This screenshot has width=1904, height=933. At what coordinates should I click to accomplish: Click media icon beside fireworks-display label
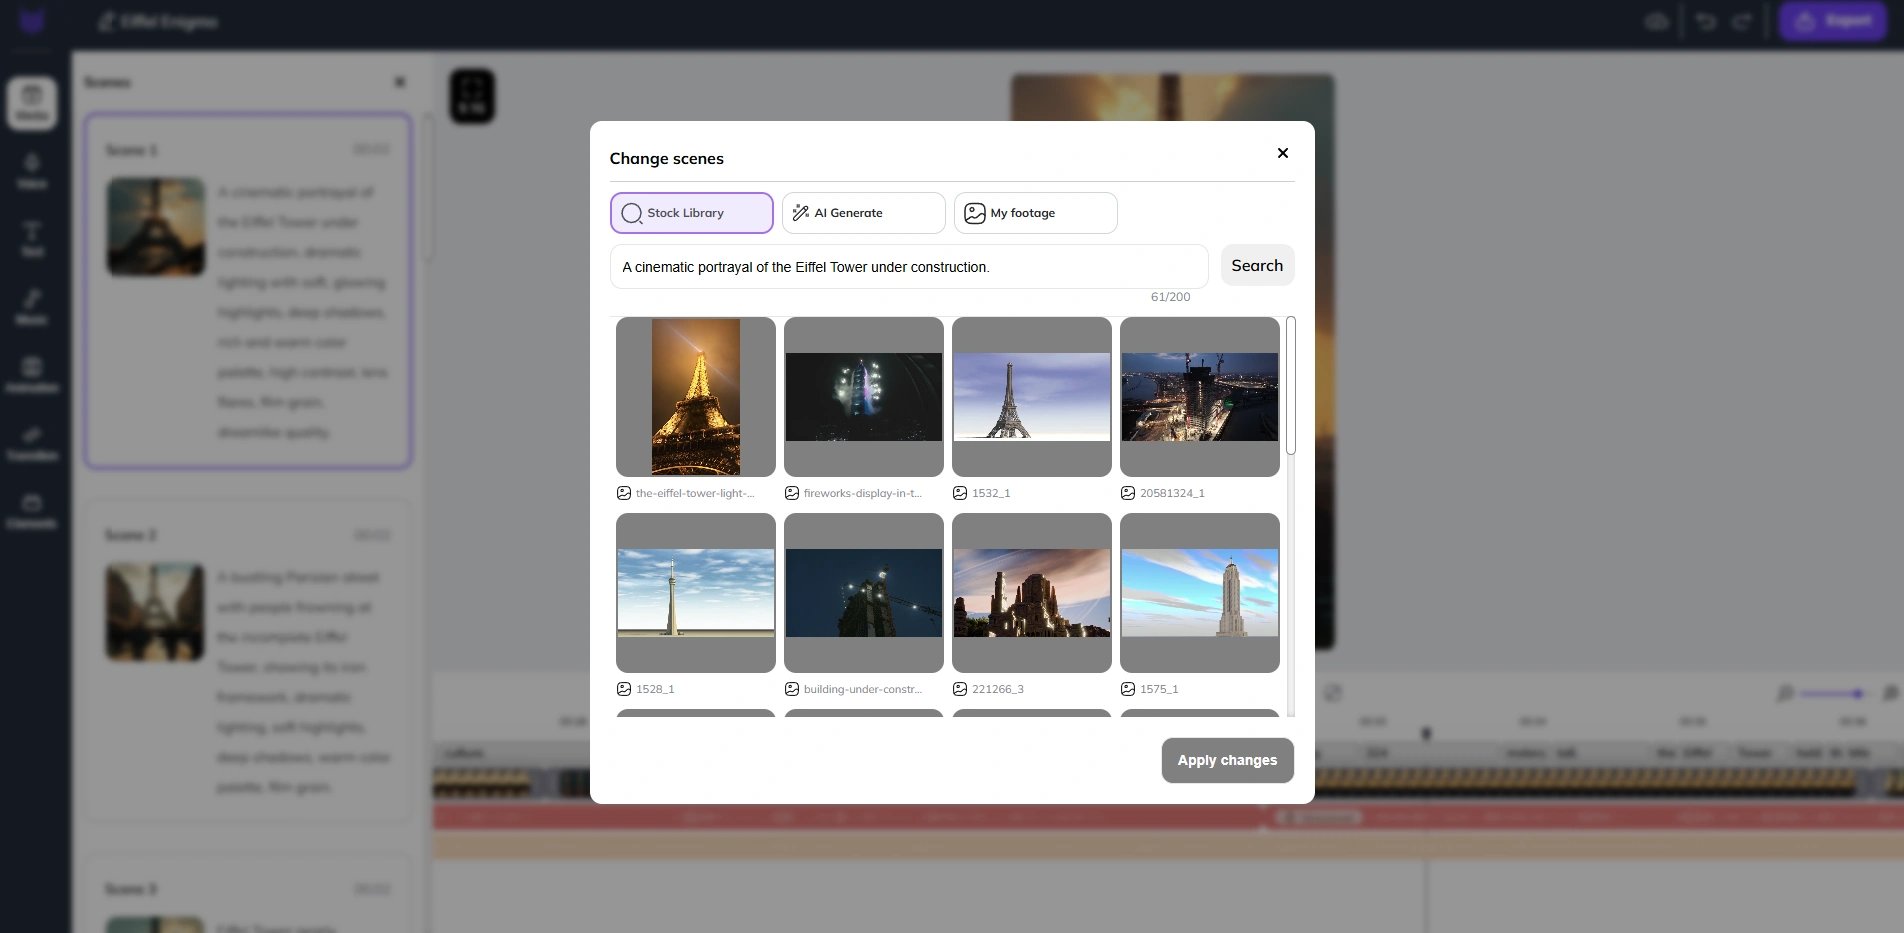792,493
